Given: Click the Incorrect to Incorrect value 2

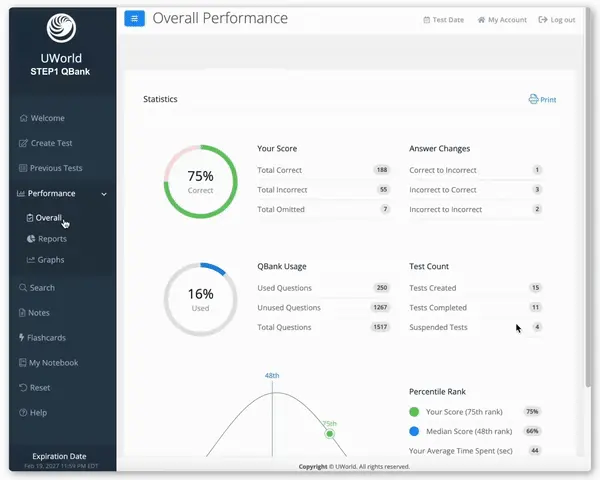Looking at the screenshot, I should 537,209.
